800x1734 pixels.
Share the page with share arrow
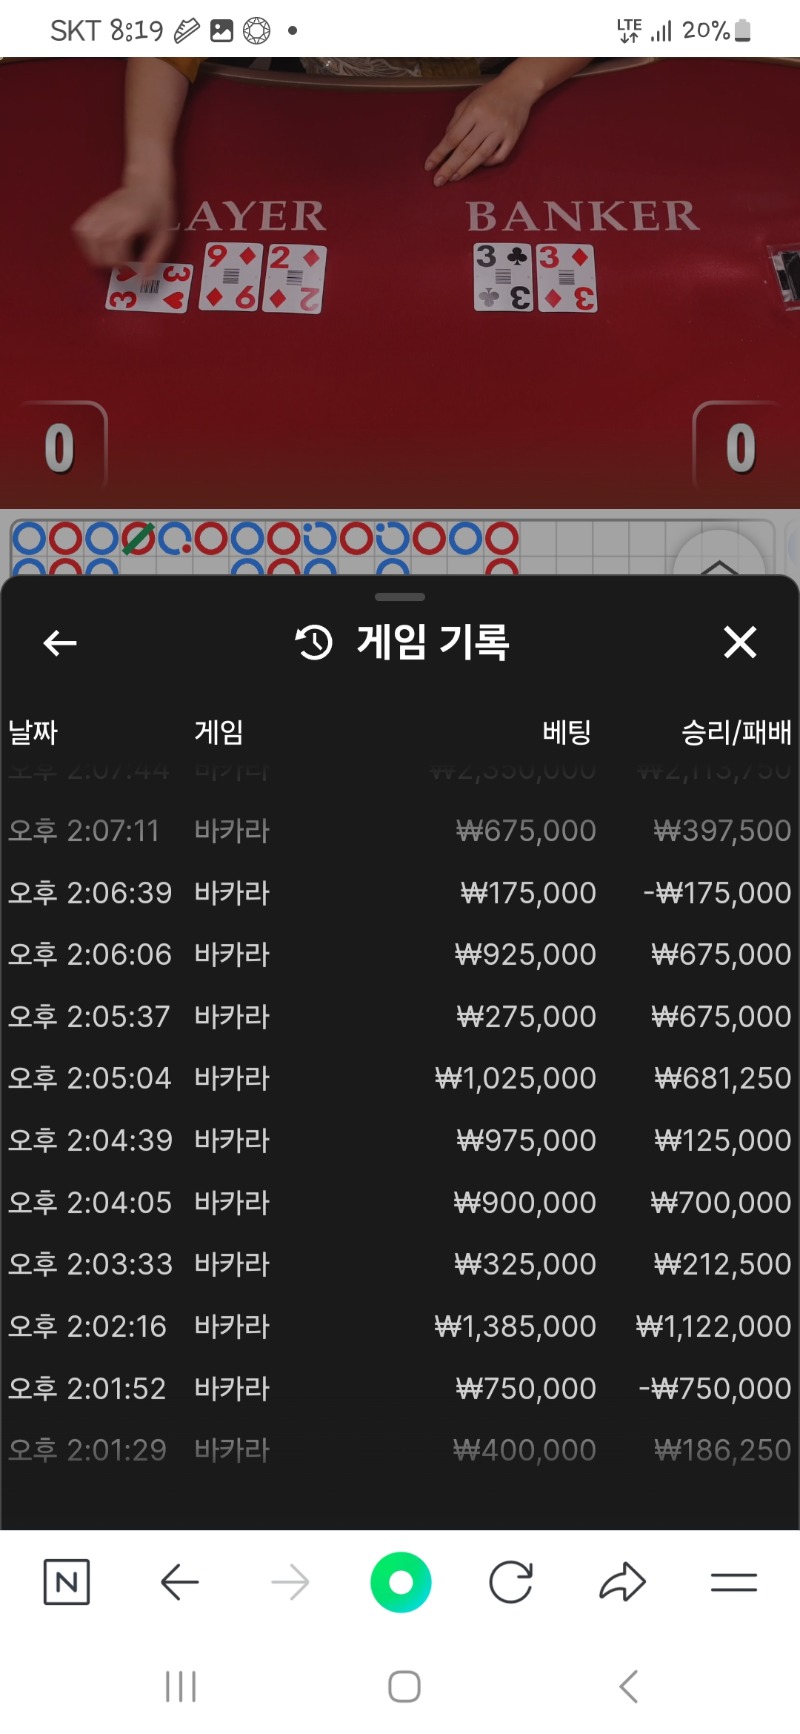622,1582
